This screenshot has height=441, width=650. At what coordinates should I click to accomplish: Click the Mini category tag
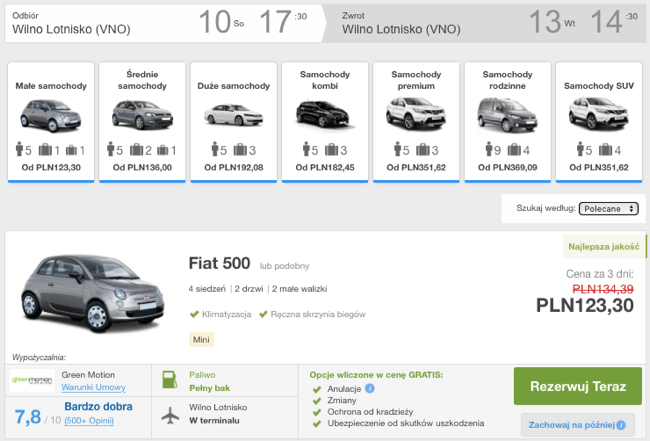click(201, 339)
